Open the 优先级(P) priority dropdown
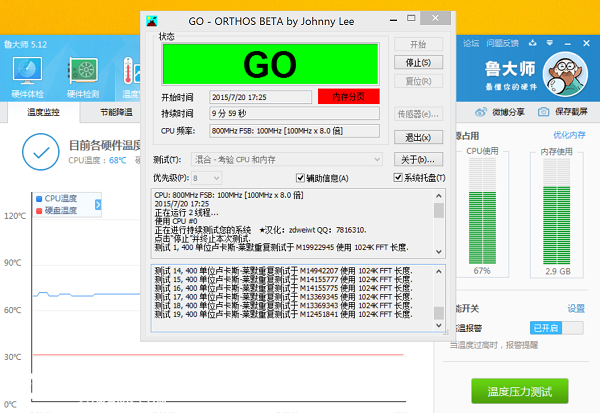600x413 pixels. pos(206,178)
